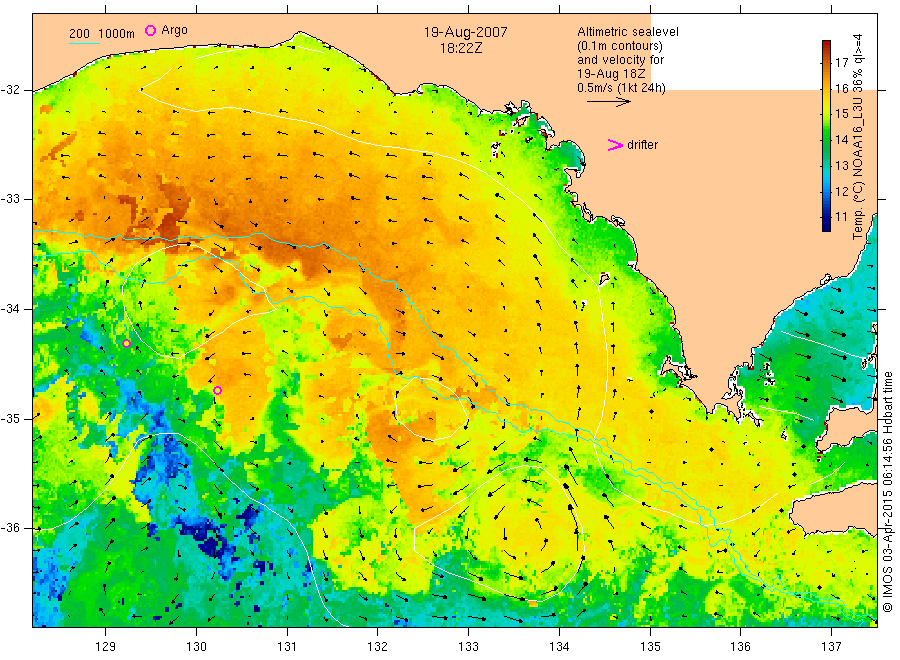The height and width of the screenshot is (660, 900).
Task: Click longitude label 137
Action: [x=831, y=647]
